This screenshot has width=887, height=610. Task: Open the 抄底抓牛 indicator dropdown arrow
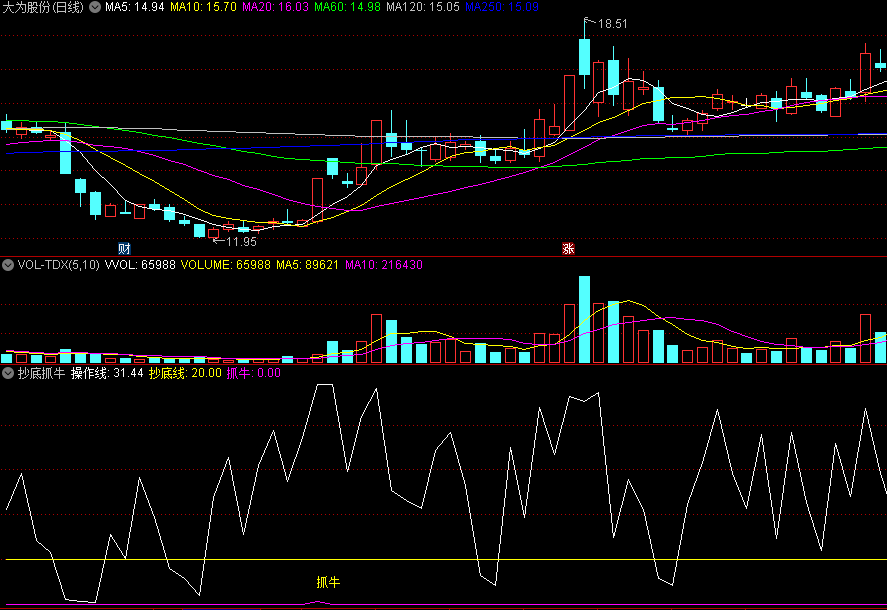[8, 373]
